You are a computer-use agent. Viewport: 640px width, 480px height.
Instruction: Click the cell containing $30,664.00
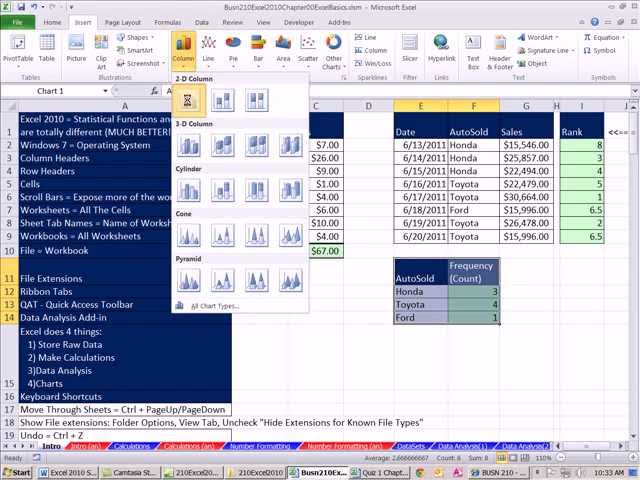tap(526, 197)
